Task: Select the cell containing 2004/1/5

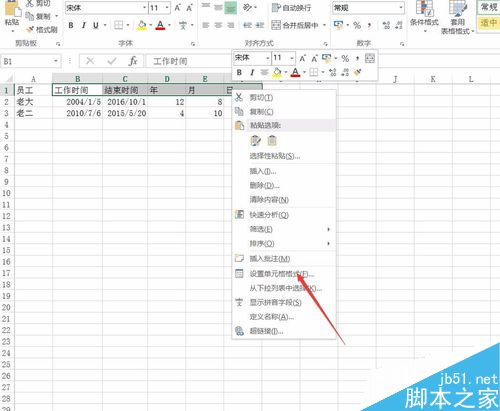Action: [x=77, y=102]
